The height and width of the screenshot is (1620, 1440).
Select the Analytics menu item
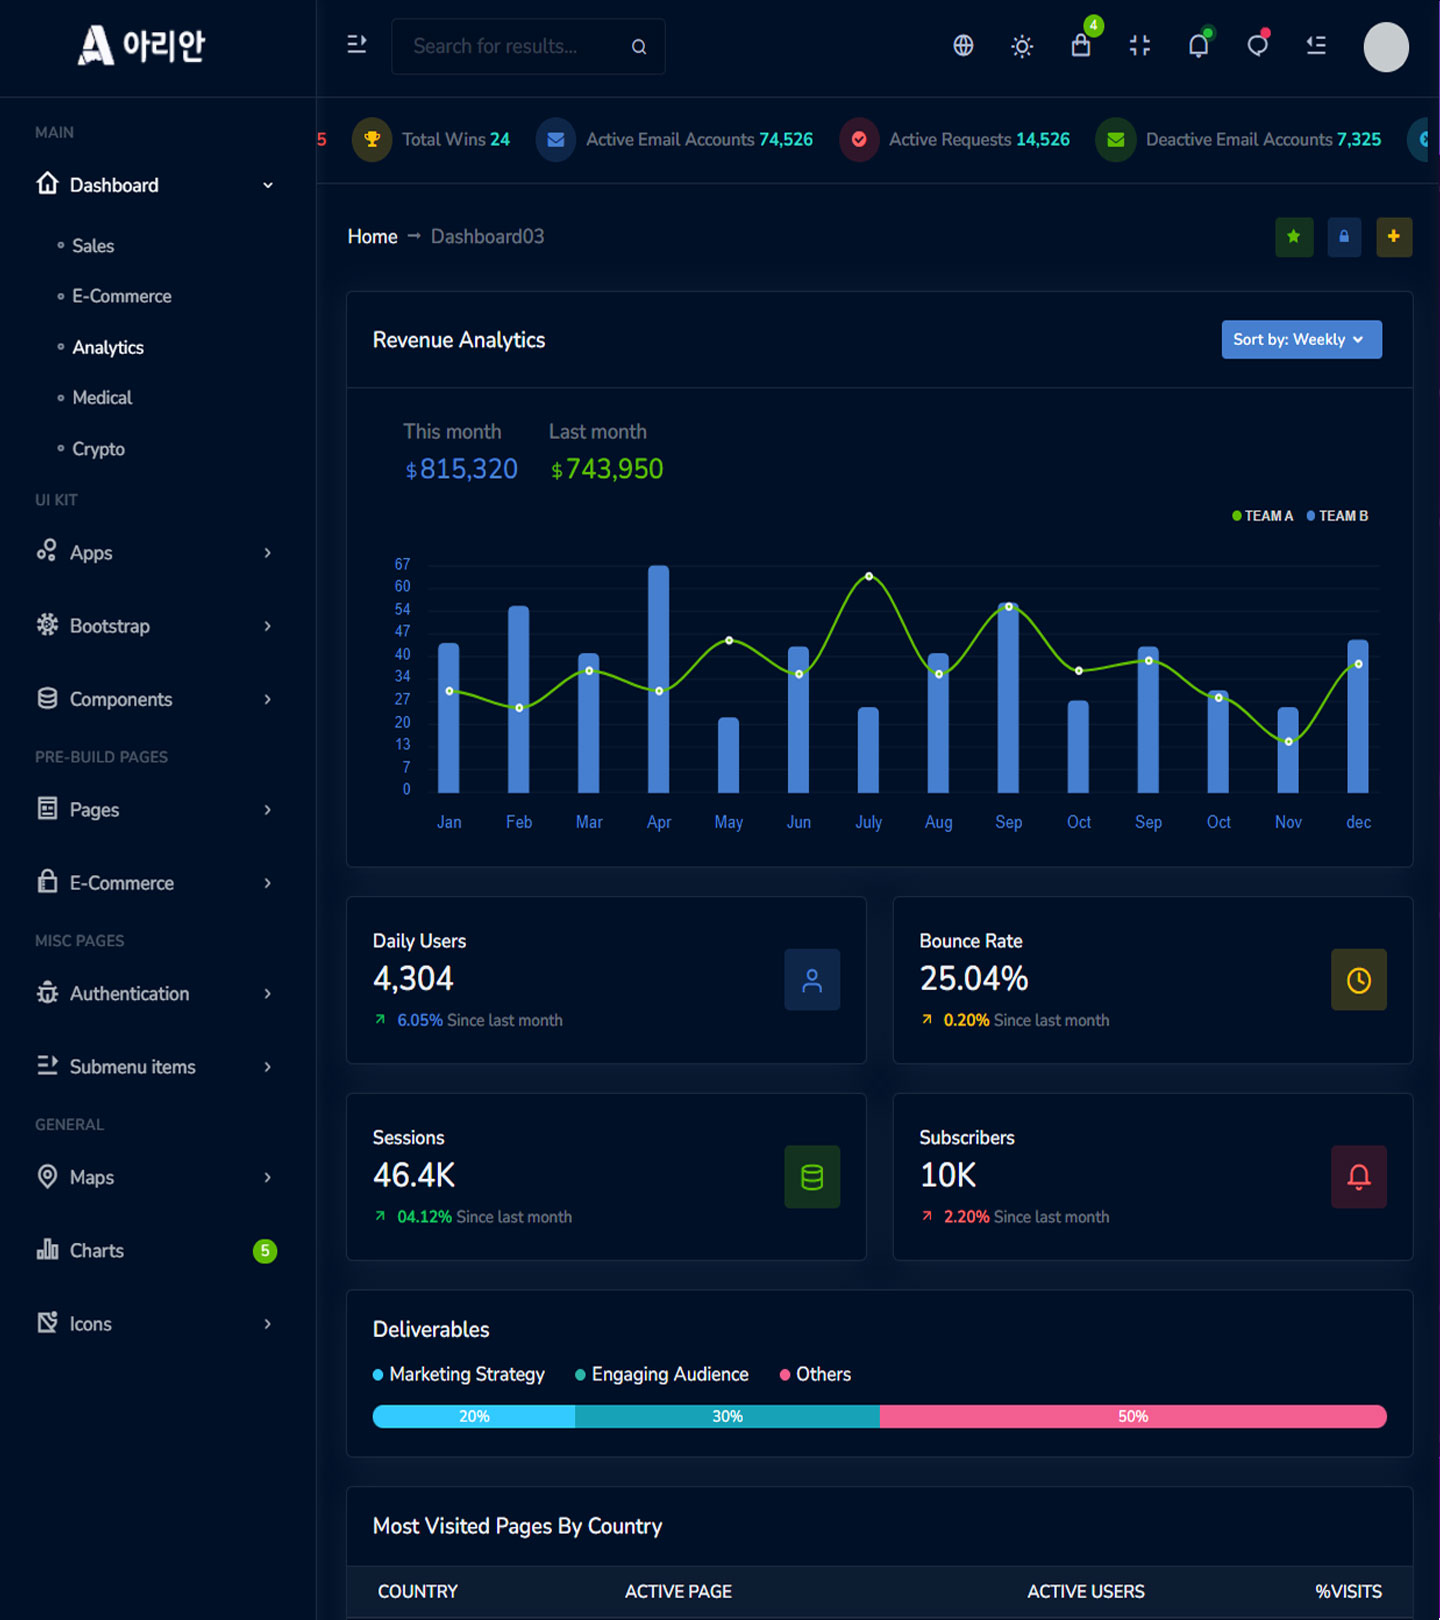coord(108,348)
